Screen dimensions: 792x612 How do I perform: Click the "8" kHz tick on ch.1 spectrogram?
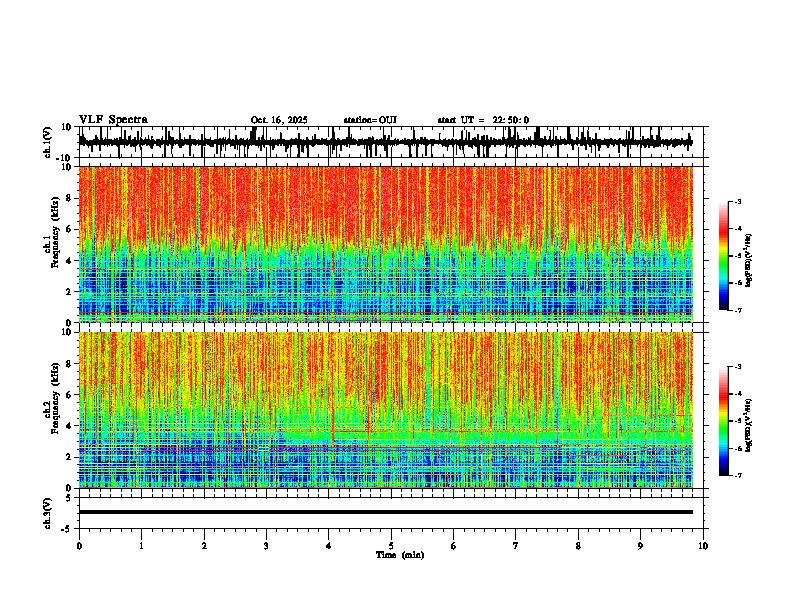click(x=70, y=198)
